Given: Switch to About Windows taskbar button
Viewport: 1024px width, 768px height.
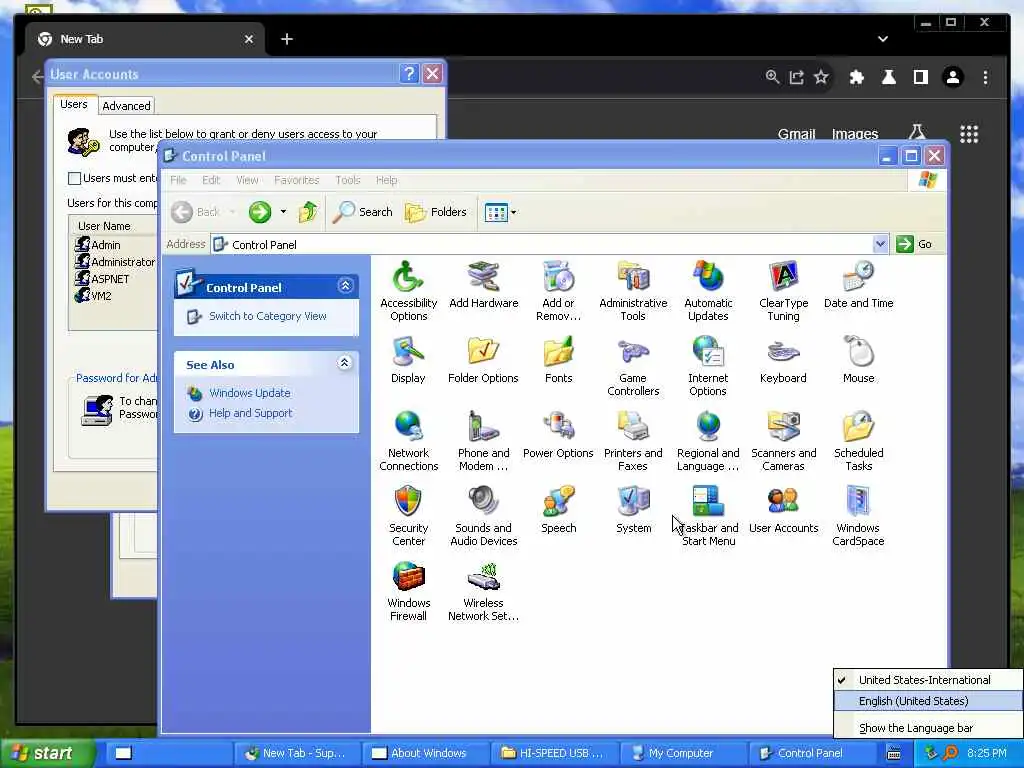Looking at the screenshot, I should click(x=424, y=754).
